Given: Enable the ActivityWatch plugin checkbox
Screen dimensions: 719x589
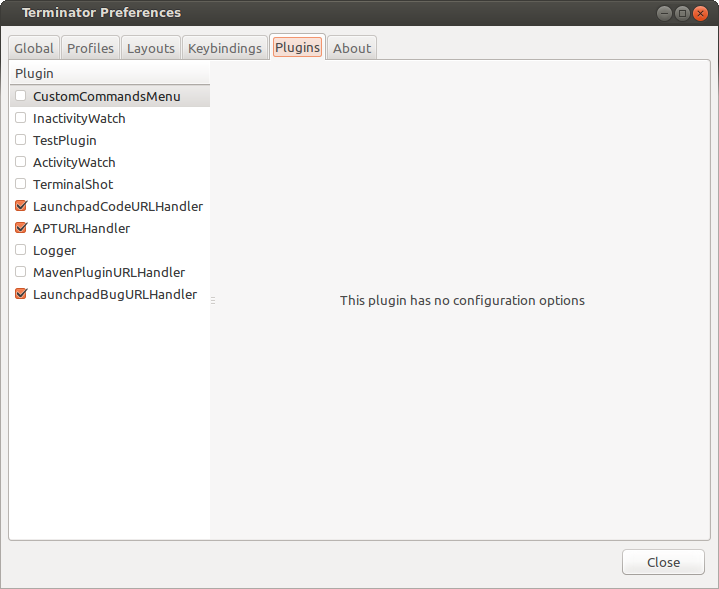Looking at the screenshot, I should pos(21,162).
